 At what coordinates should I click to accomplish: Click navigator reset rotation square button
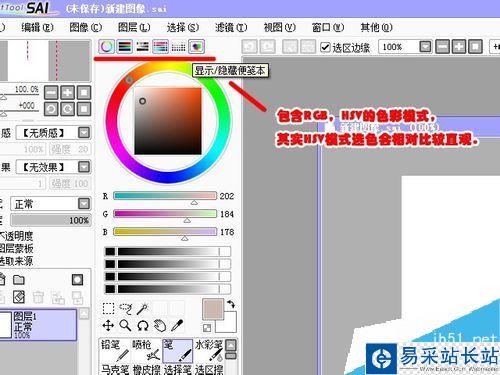84,109
